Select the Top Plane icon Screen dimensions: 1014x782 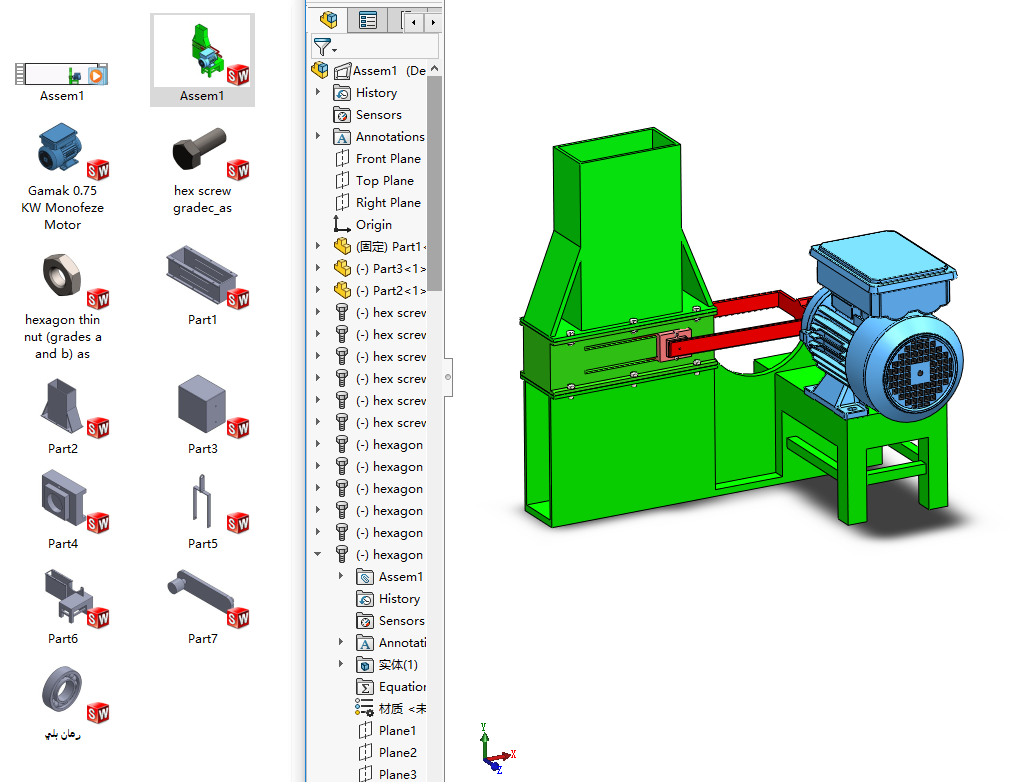[x=342, y=180]
